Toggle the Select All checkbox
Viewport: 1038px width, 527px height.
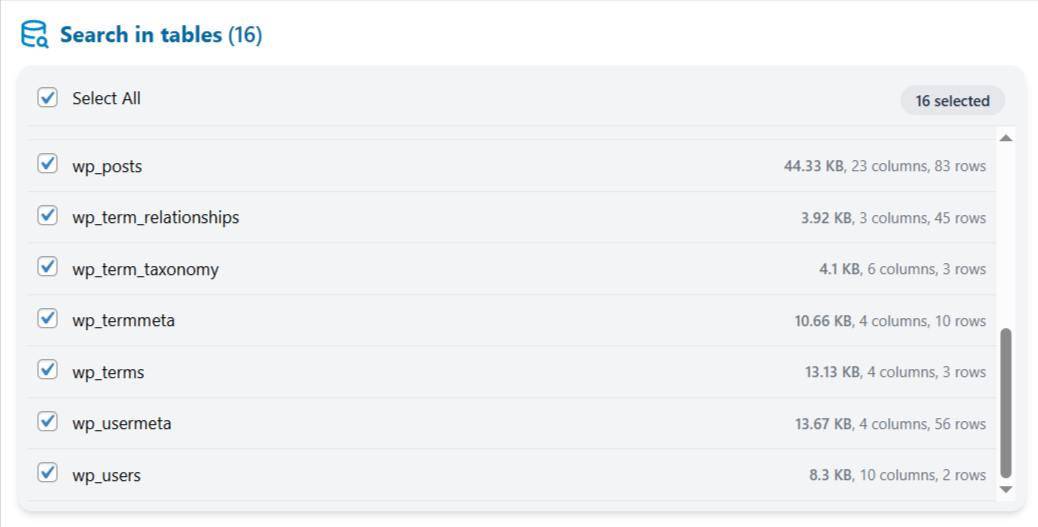47,98
